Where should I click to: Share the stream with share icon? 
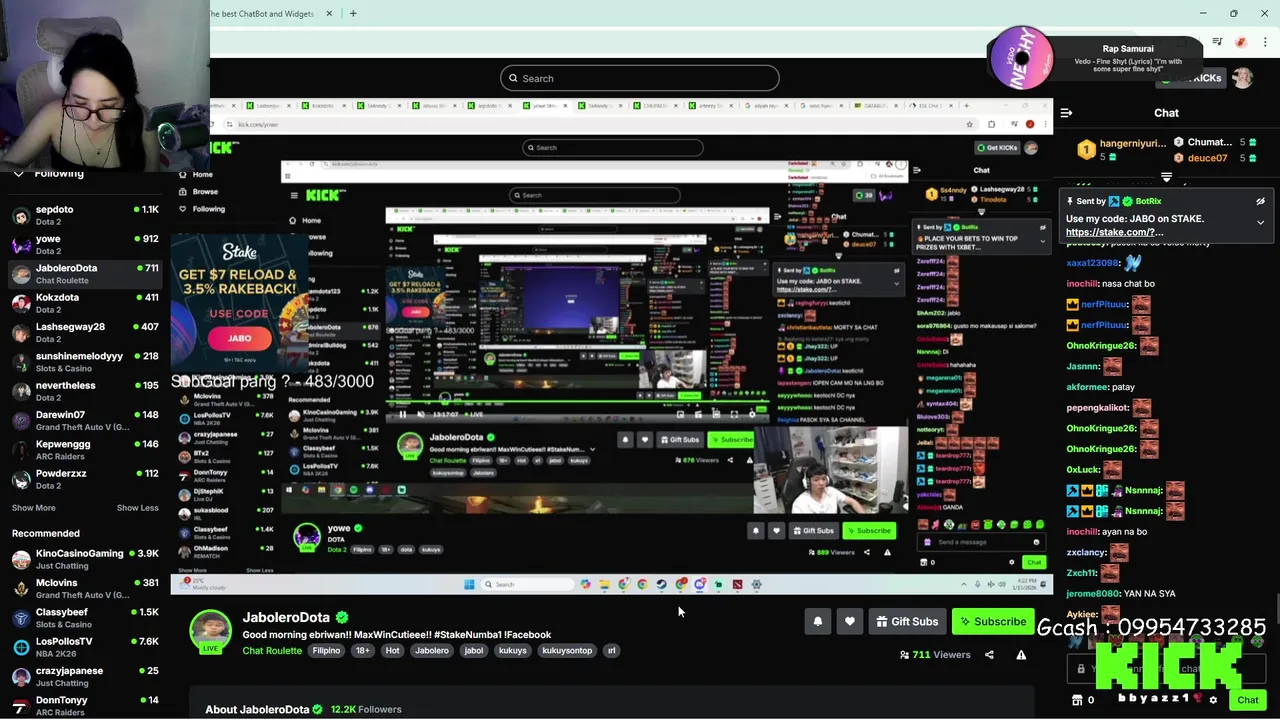point(989,655)
